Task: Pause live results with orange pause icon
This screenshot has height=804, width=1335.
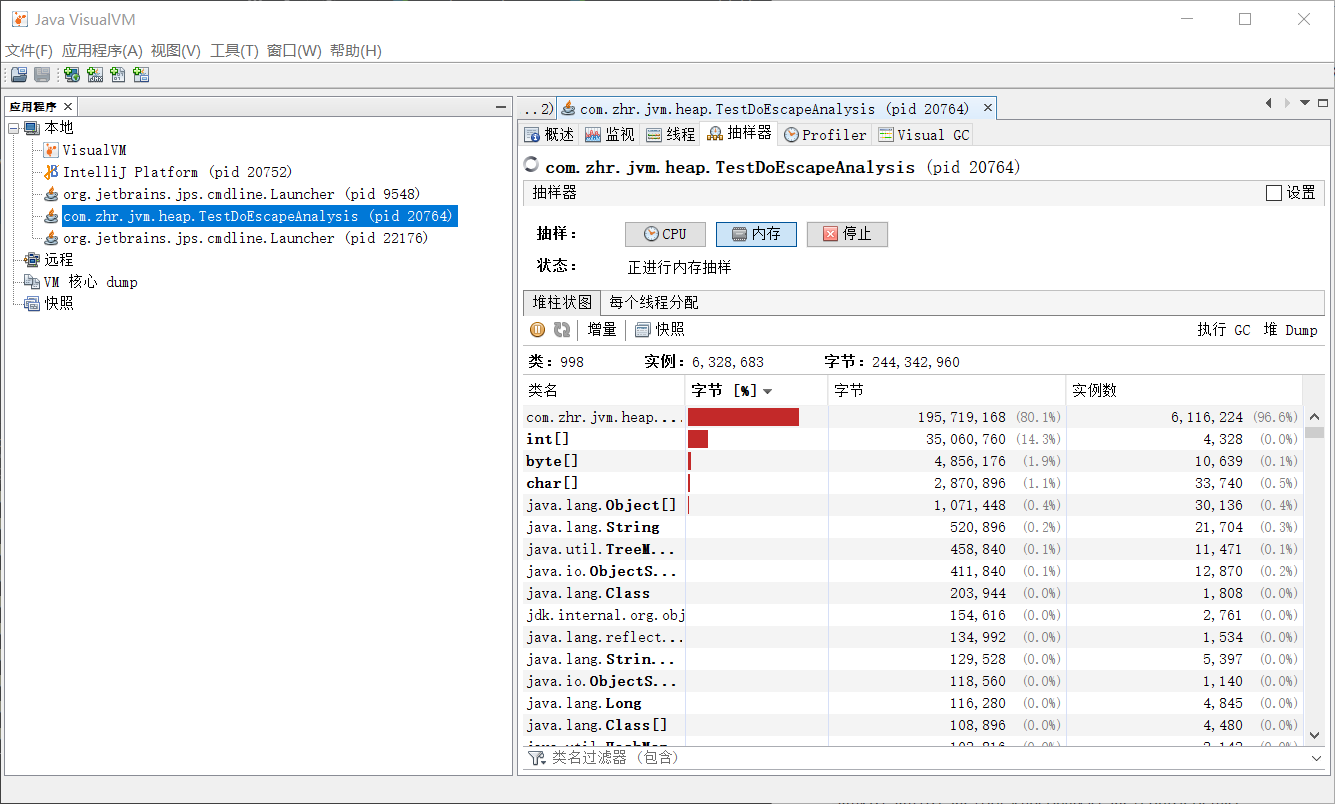Action: point(538,330)
